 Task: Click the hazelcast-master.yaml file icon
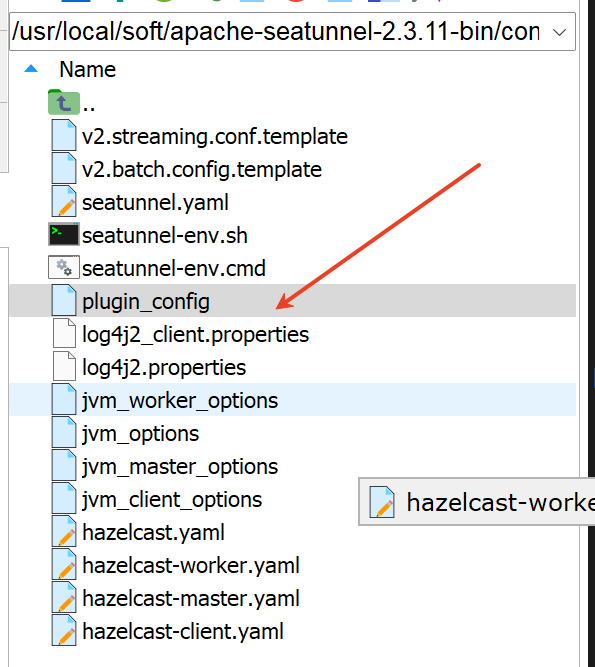coord(64,597)
